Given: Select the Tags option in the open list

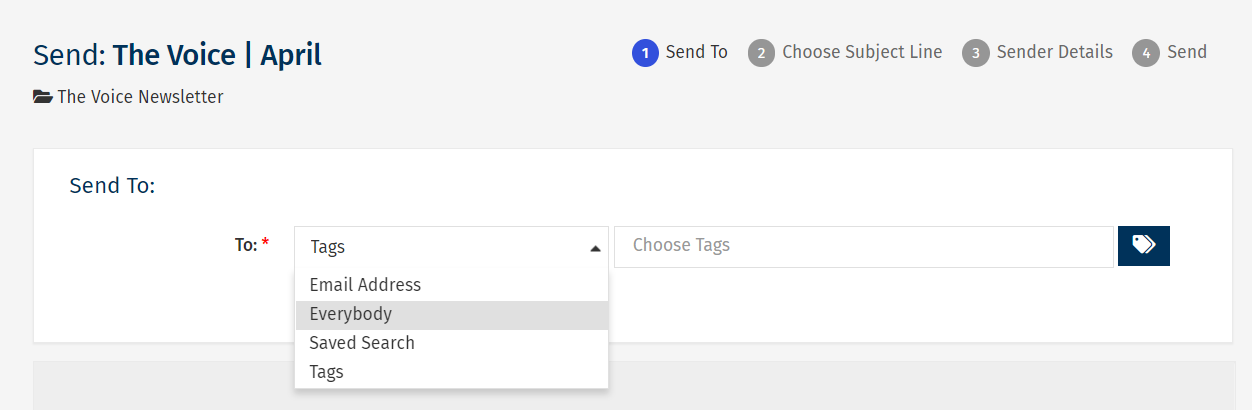Looking at the screenshot, I should click(x=326, y=372).
